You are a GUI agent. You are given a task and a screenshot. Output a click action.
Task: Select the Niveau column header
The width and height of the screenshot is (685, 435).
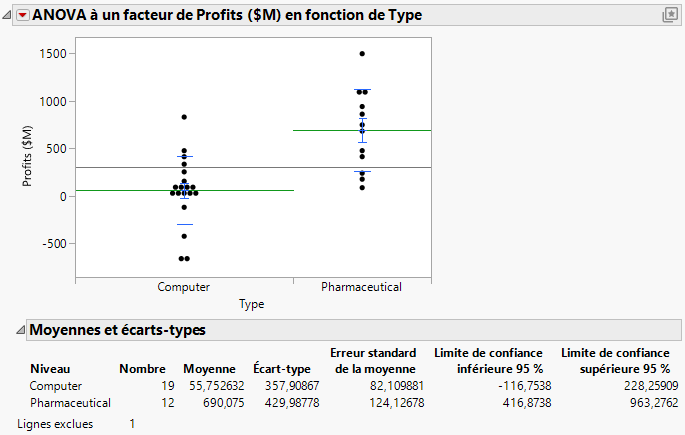(x=50, y=368)
